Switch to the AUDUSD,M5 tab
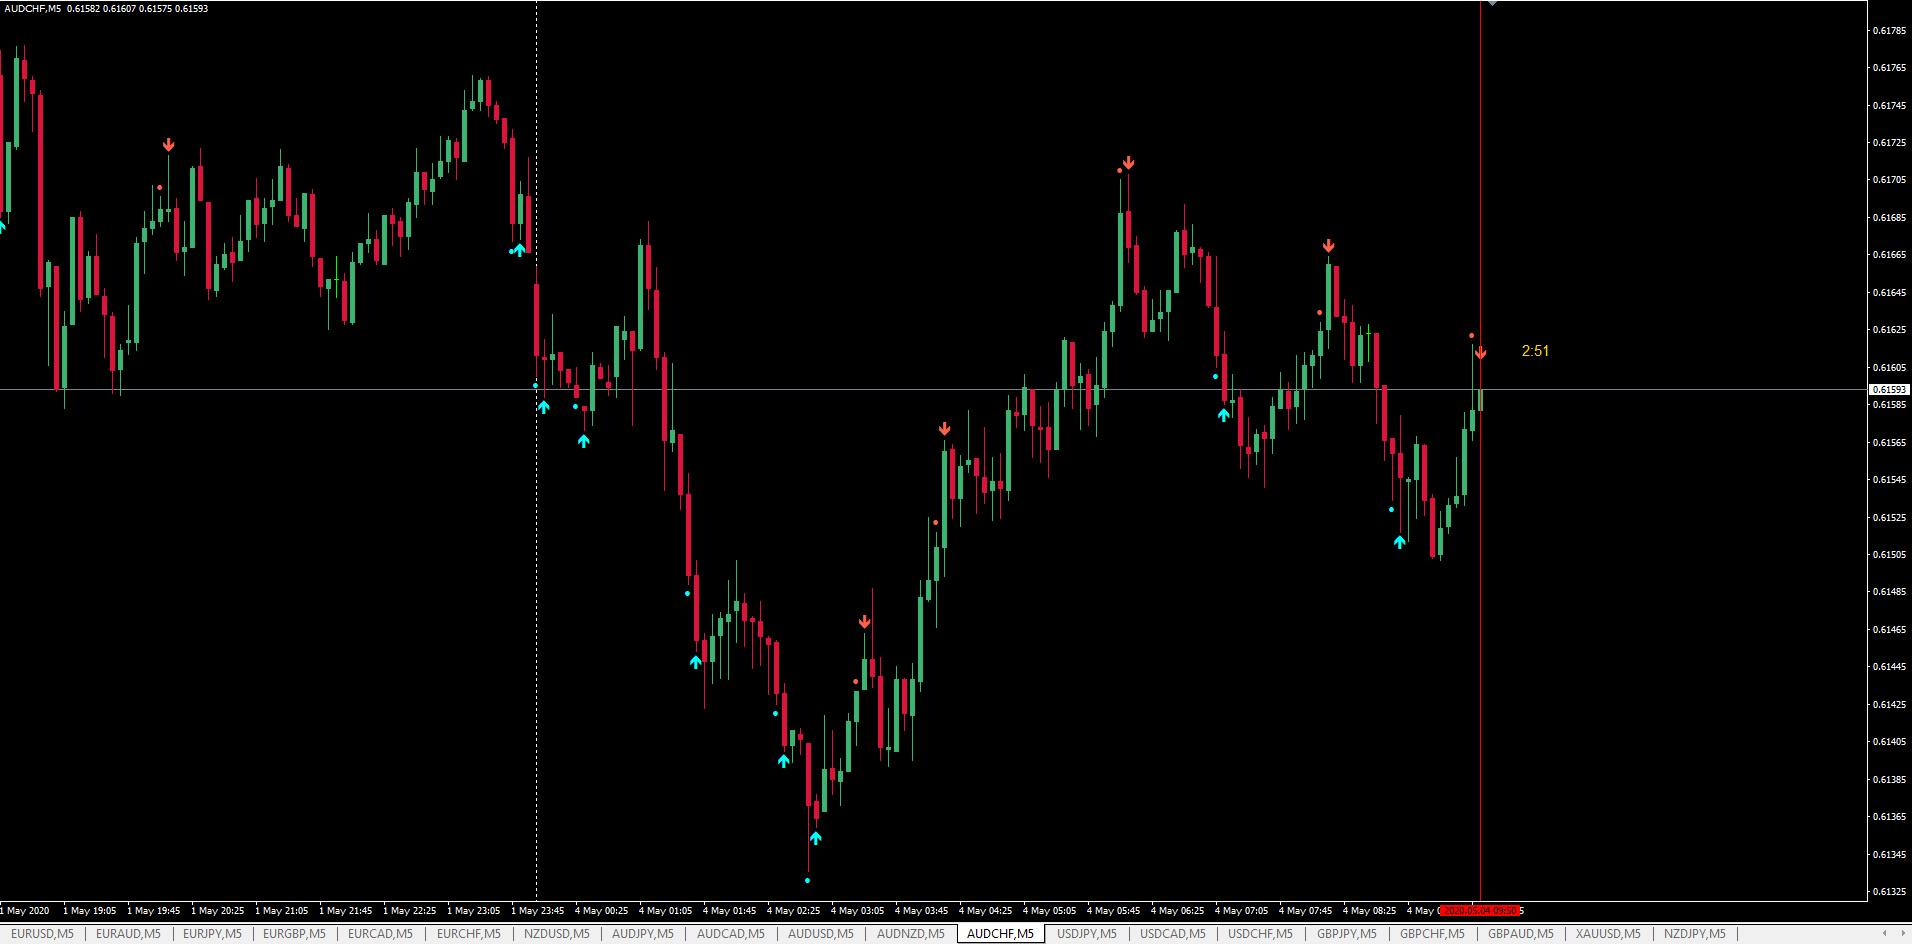 point(820,934)
